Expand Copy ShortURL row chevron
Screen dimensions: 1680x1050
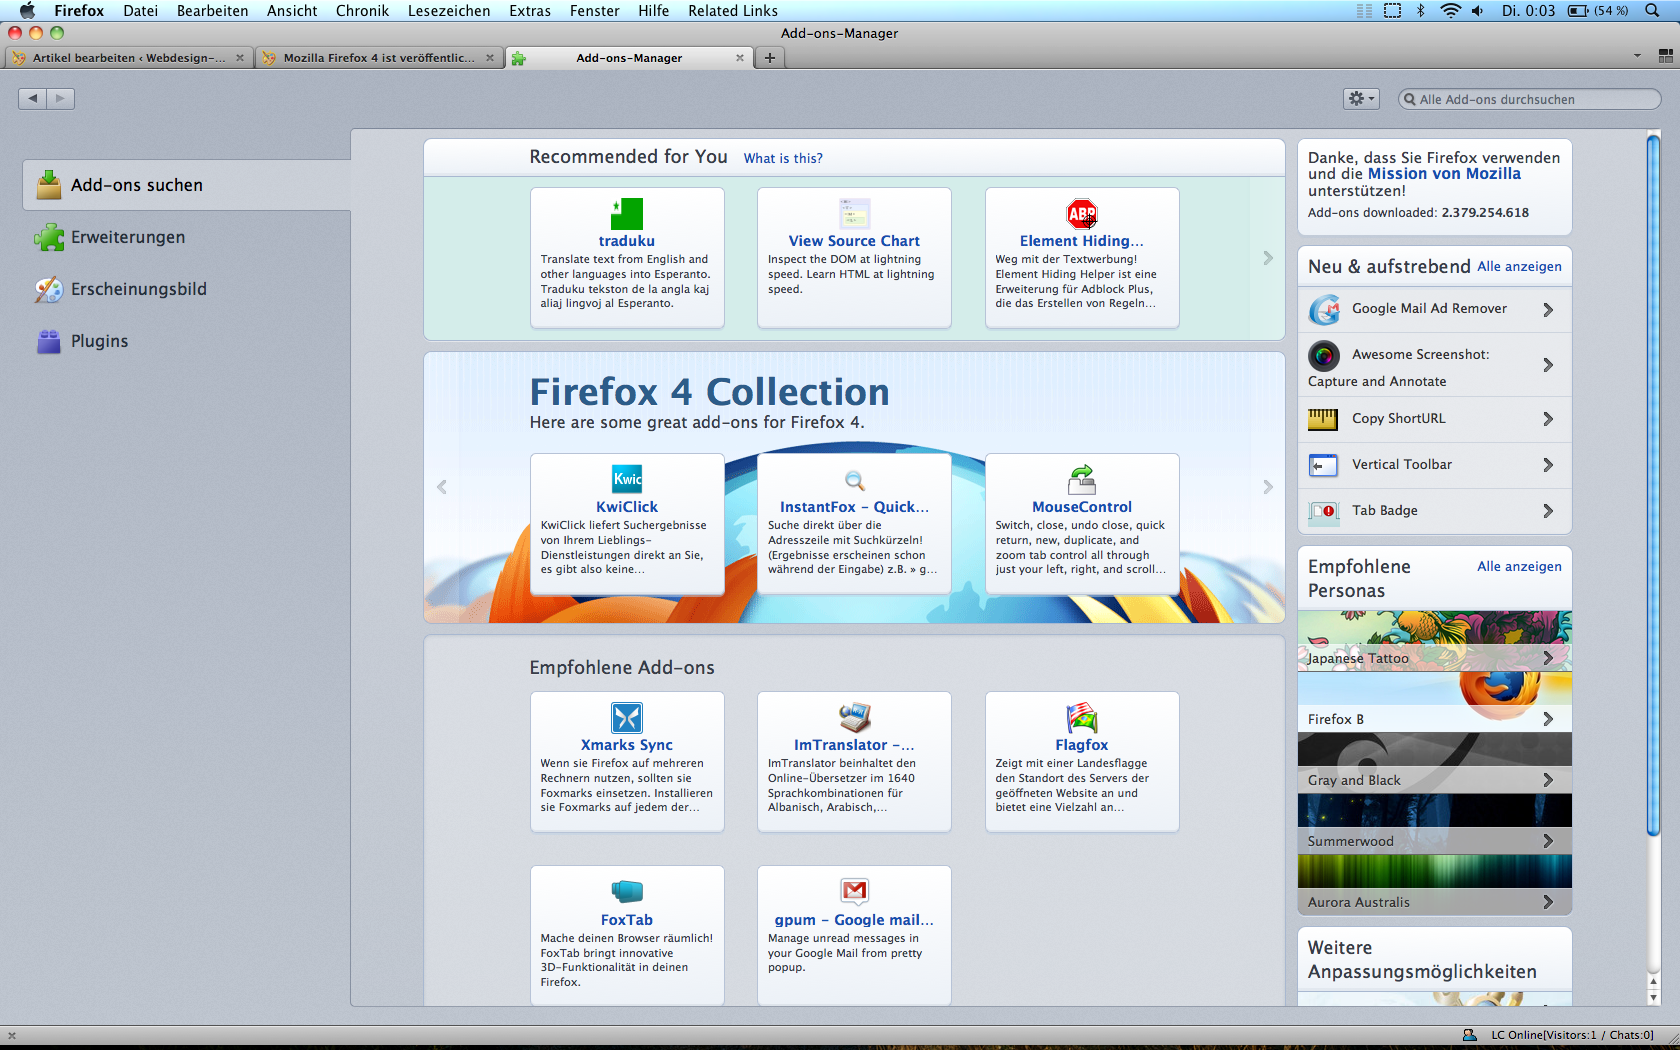tap(1548, 419)
